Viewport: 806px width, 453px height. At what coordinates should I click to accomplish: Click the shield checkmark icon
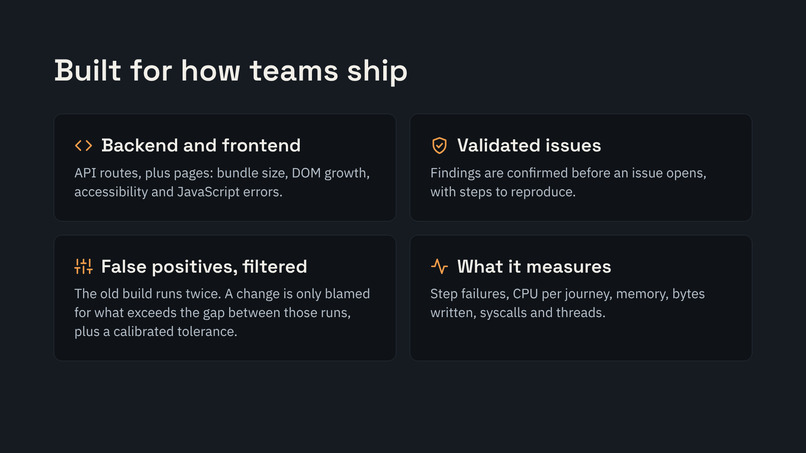(x=439, y=146)
